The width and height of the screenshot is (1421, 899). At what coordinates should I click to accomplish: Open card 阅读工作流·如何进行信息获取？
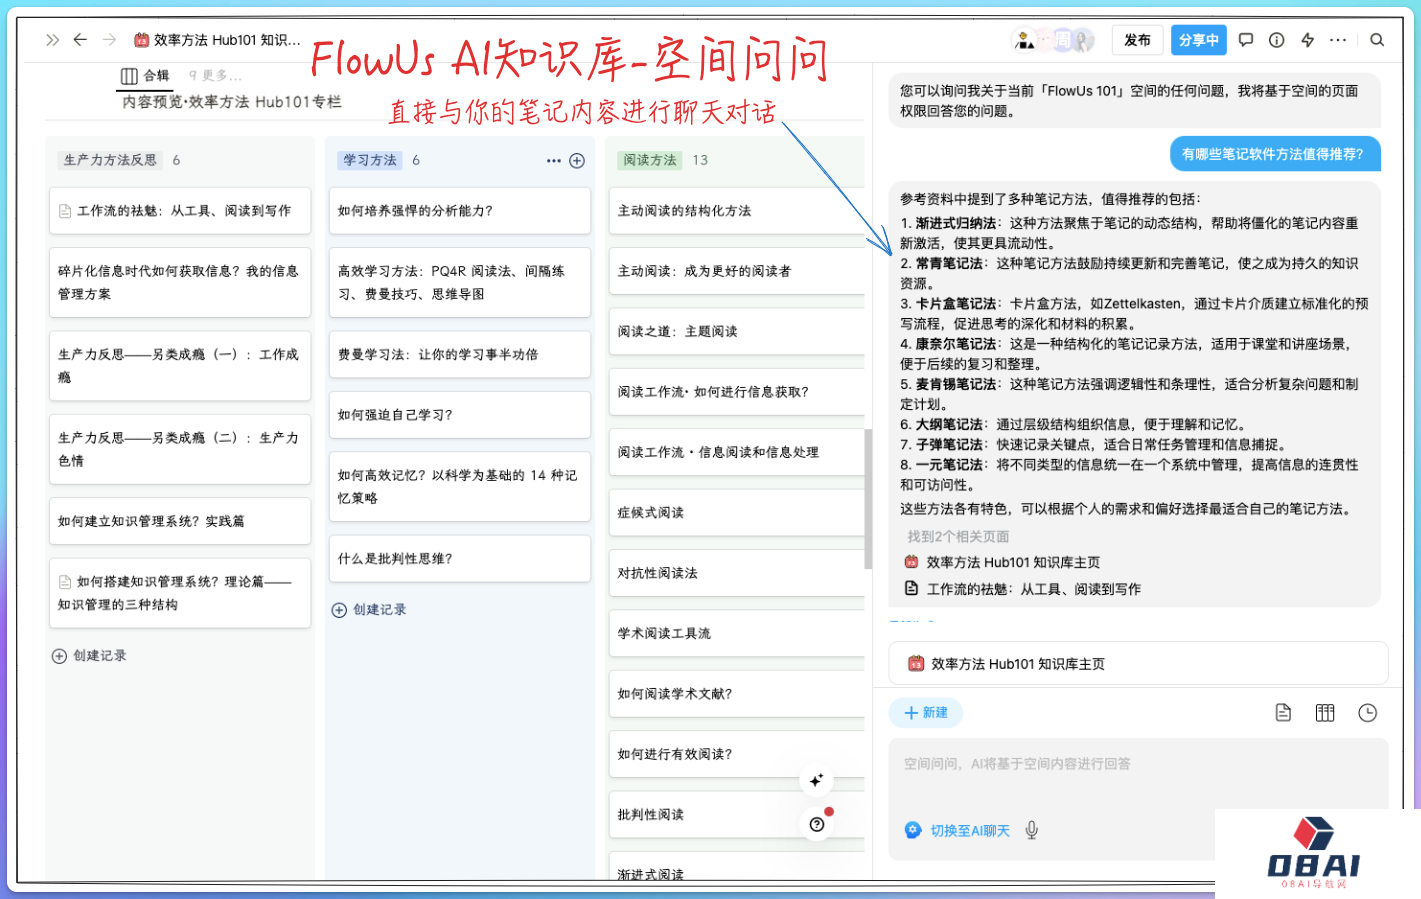737,392
